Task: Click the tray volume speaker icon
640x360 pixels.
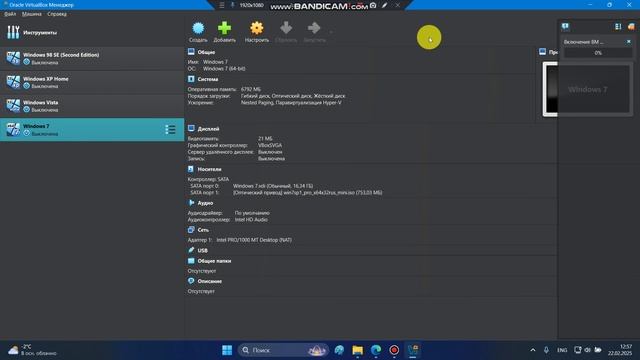Action: point(587,350)
